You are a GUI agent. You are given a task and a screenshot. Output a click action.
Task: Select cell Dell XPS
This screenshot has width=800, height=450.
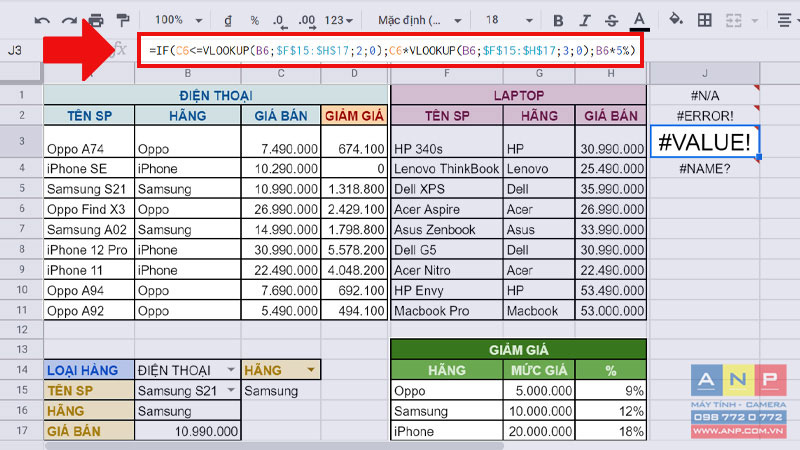447,189
